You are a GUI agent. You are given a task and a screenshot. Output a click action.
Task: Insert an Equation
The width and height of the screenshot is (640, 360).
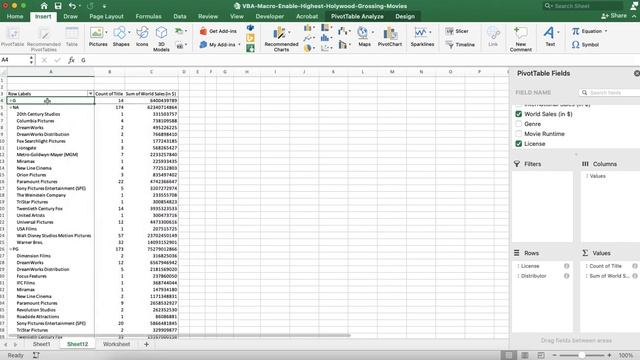point(587,31)
